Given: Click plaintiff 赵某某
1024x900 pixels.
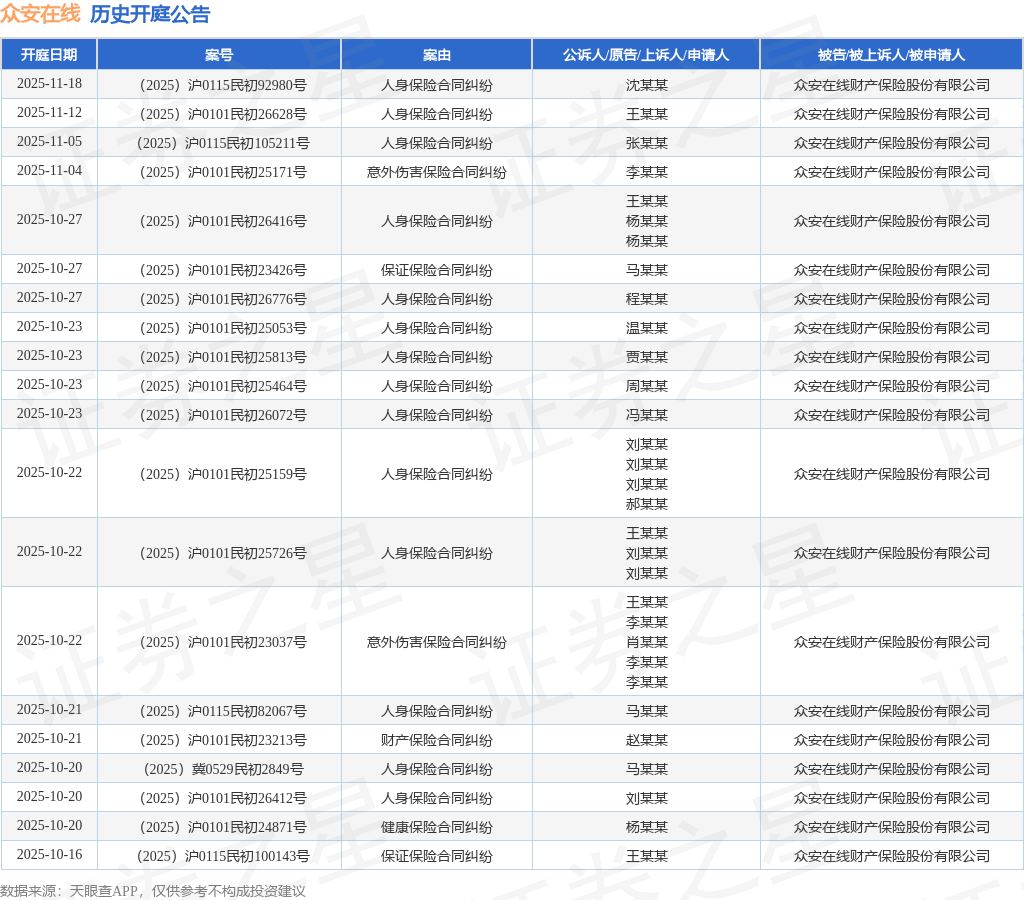Looking at the screenshot, I should tap(647, 741).
